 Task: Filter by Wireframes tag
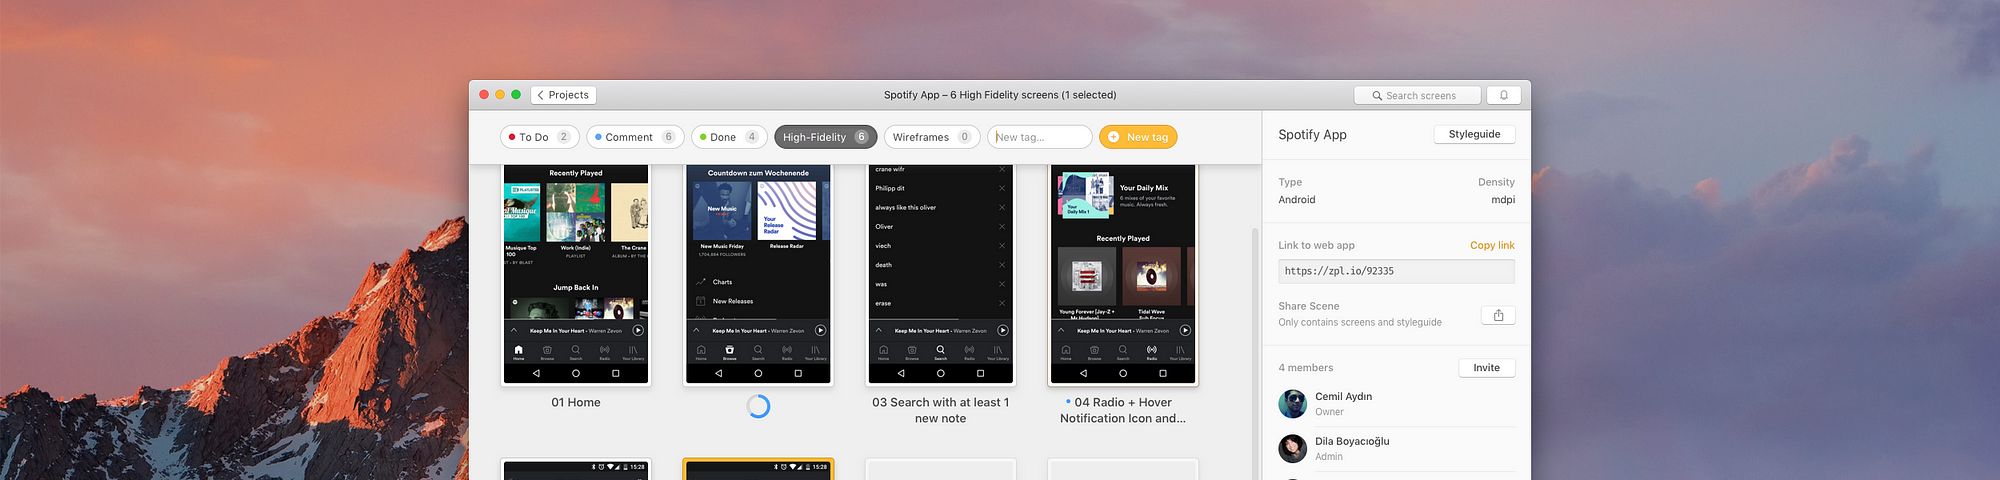[932, 137]
